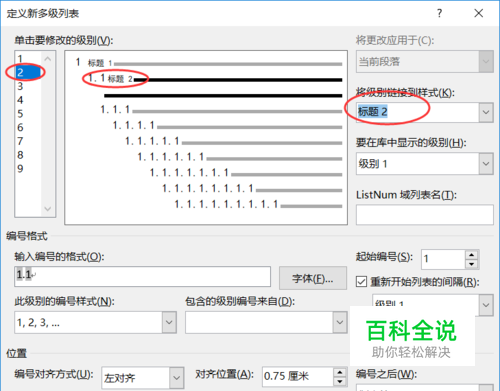Click the 1 标题 1 preview line

[x=209, y=63]
